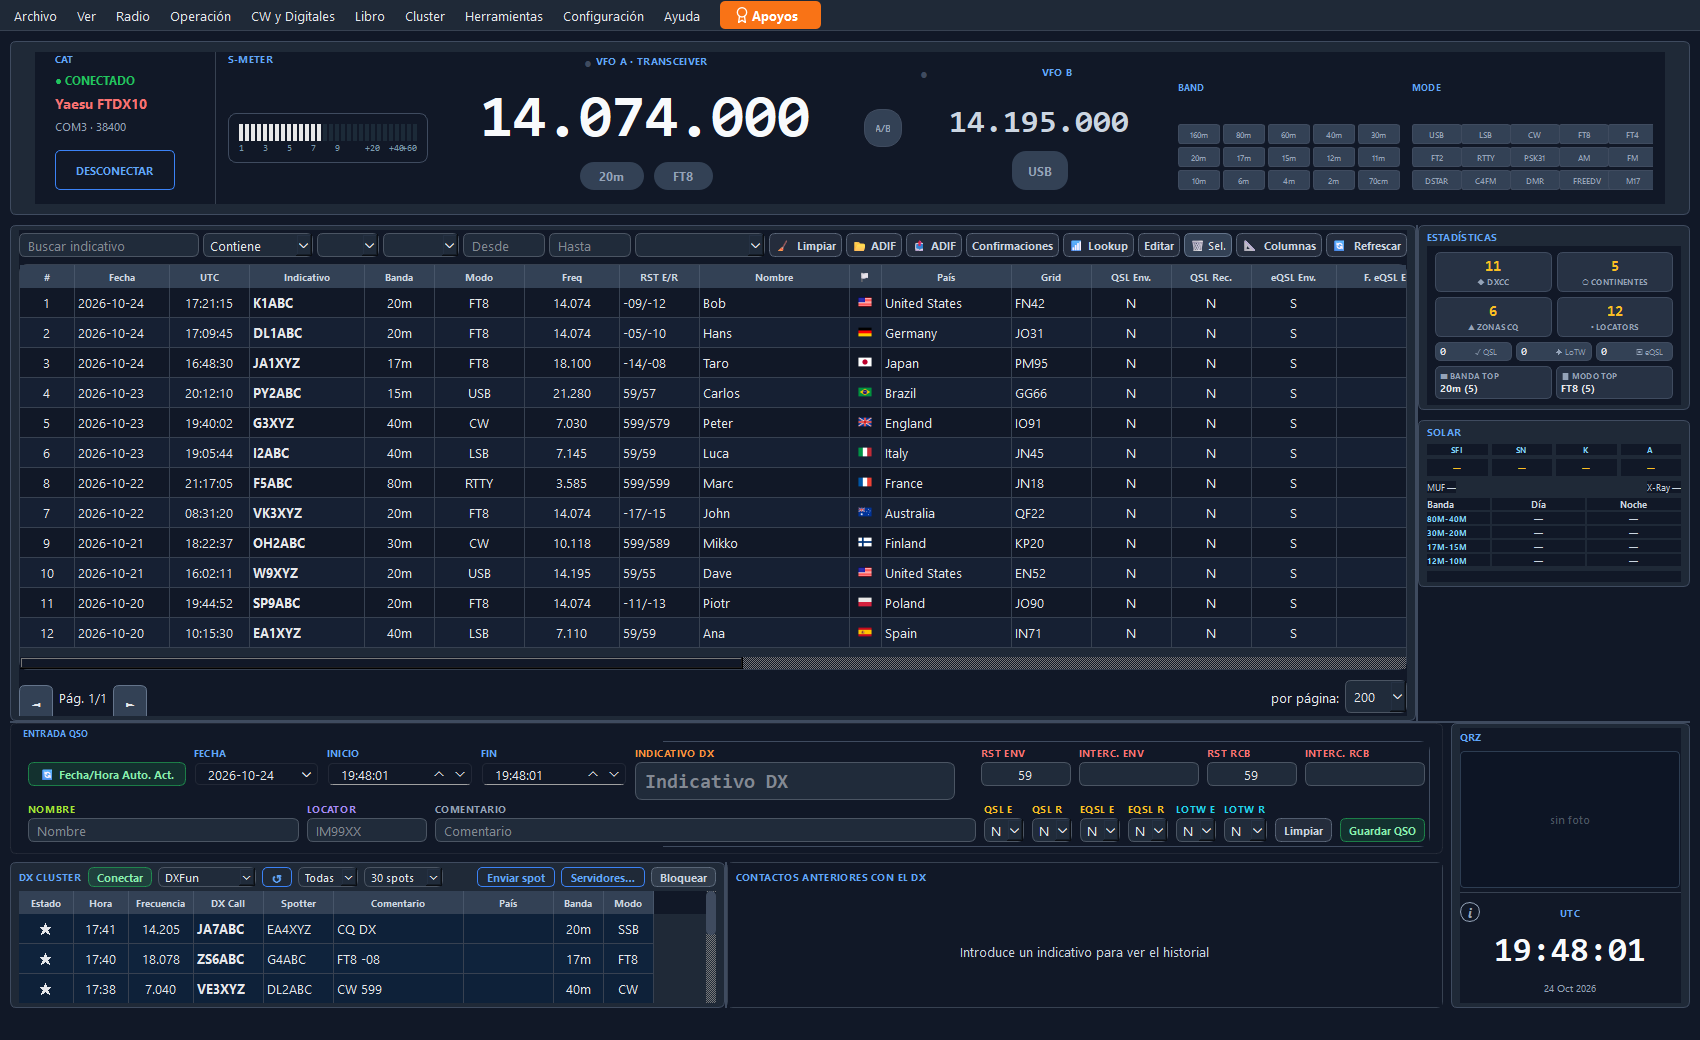Open the Columnas column chooser
The image size is (1700, 1040).
pos(1279,246)
